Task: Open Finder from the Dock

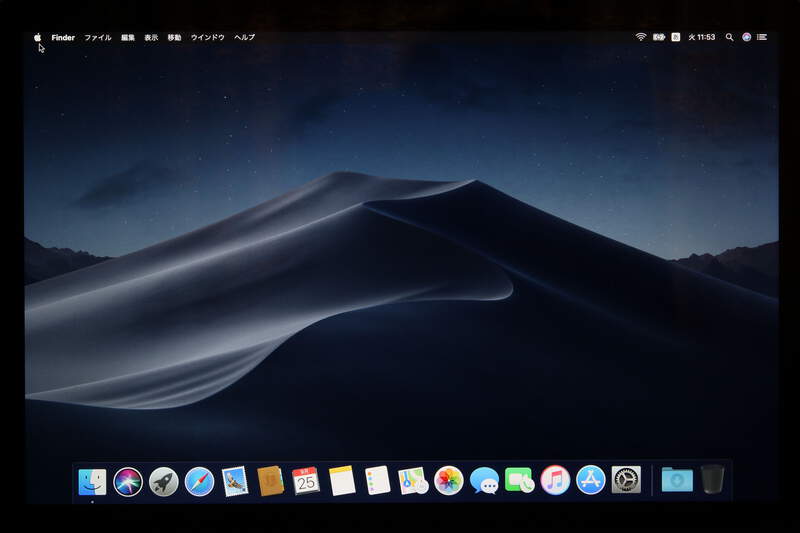Action: click(92, 481)
